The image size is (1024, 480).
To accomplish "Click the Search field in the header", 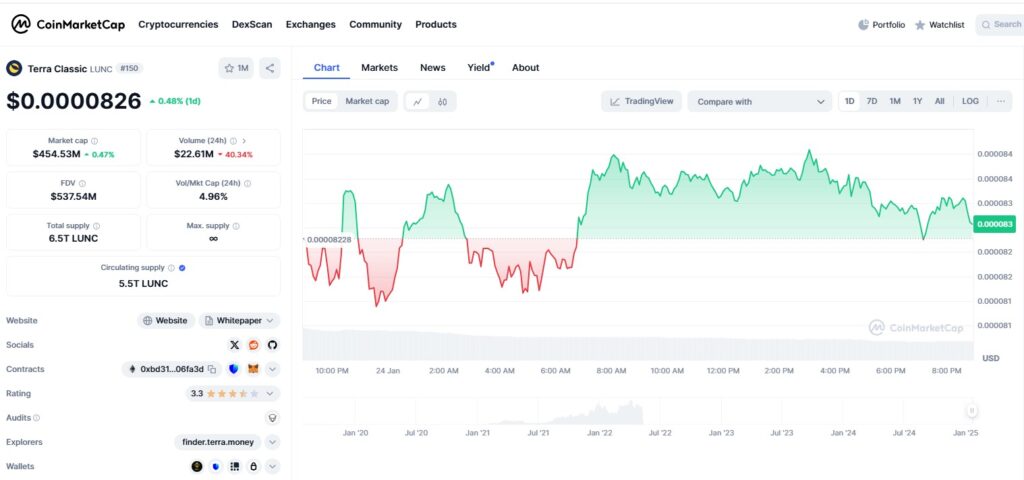I will coord(1000,24).
